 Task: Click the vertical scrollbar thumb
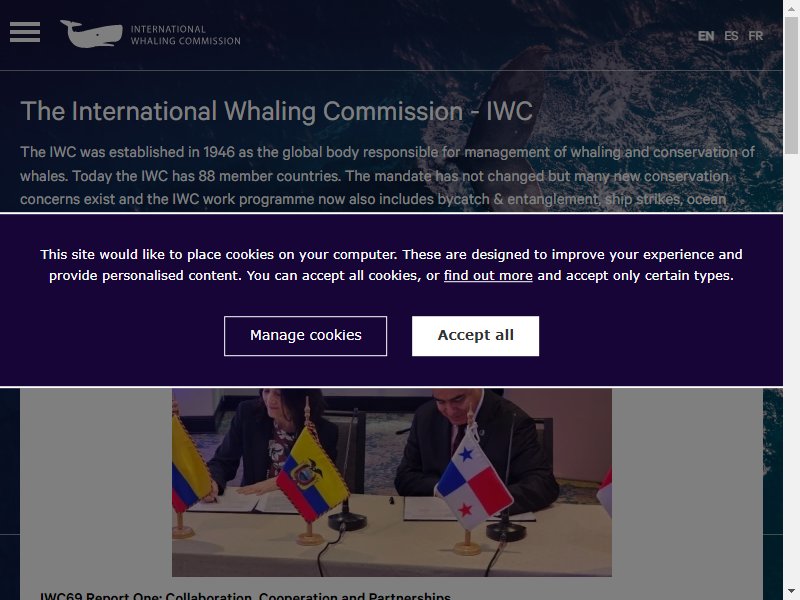[x=791, y=84]
